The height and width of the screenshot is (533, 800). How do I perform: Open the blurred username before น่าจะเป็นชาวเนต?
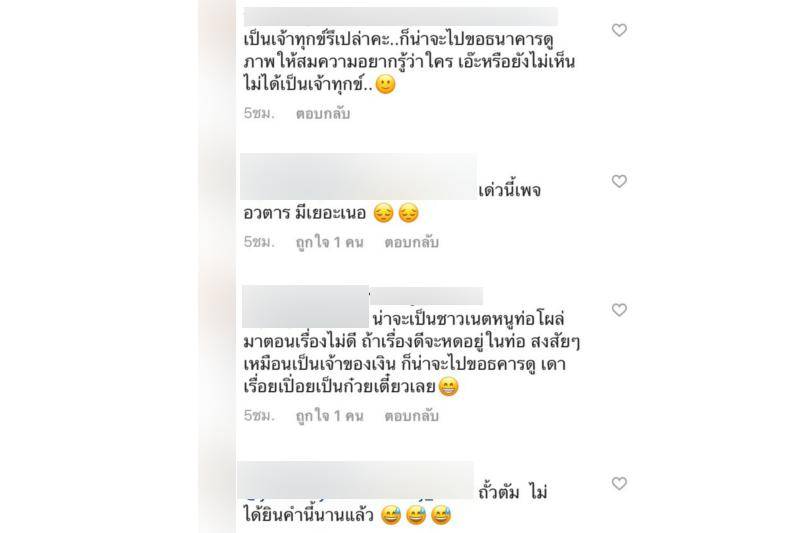[305, 307]
